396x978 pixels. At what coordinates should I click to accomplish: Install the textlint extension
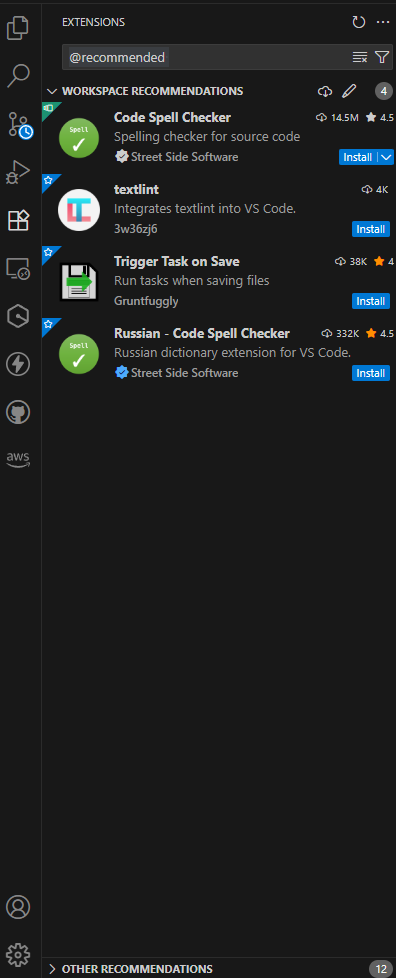tap(370, 229)
